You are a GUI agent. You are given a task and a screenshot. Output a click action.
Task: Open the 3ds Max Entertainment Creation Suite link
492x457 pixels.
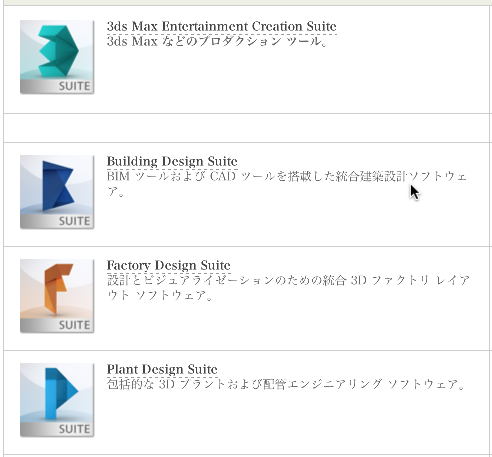point(222,26)
